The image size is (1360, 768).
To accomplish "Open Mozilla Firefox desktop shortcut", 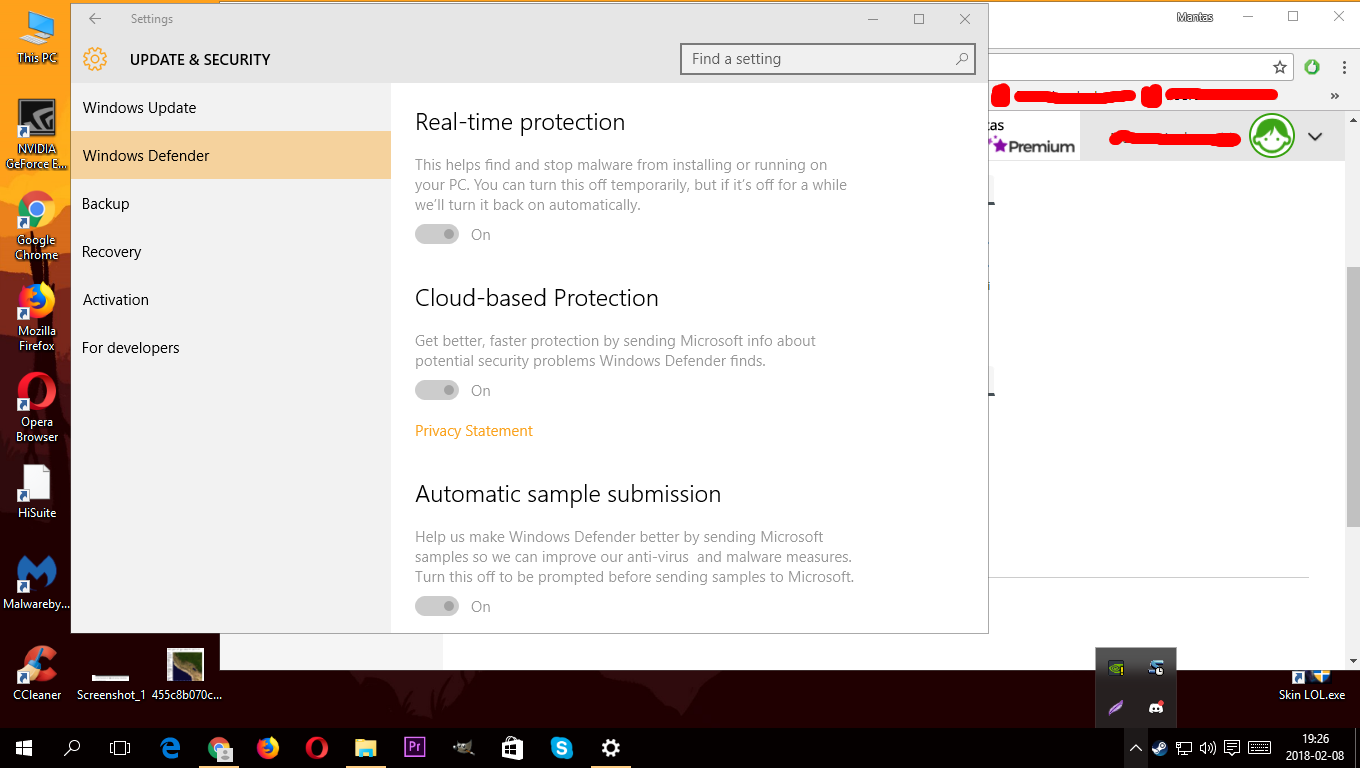I will click(37, 317).
